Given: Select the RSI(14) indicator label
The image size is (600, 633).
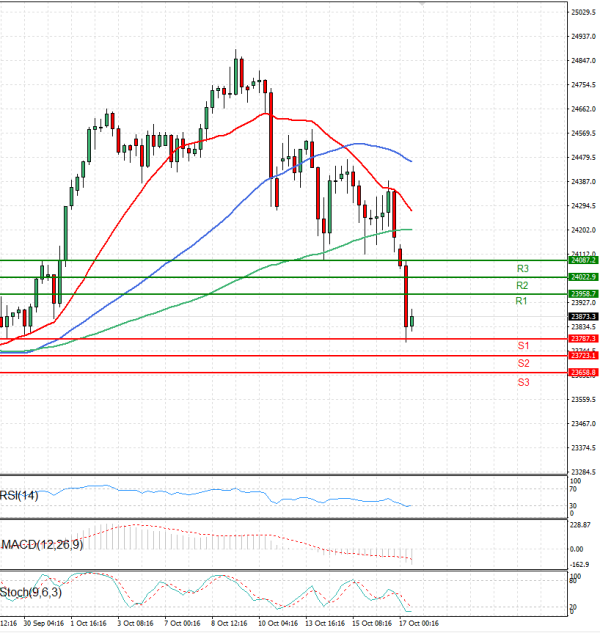Looking at the screenshot, I should [x=18, y=494].
